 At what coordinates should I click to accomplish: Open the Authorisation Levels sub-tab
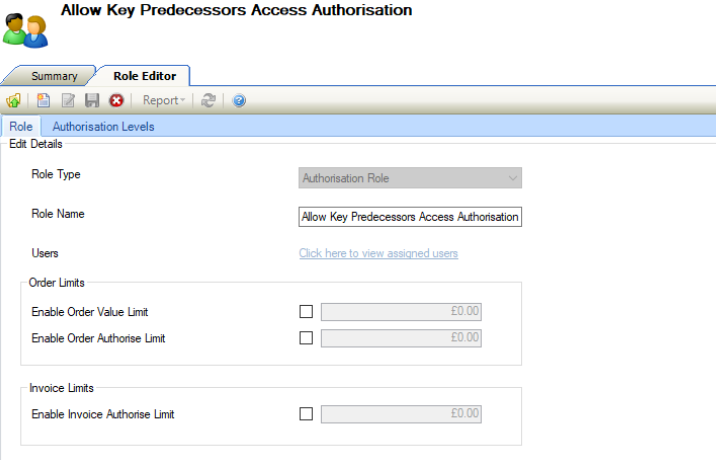pos(103,127)
